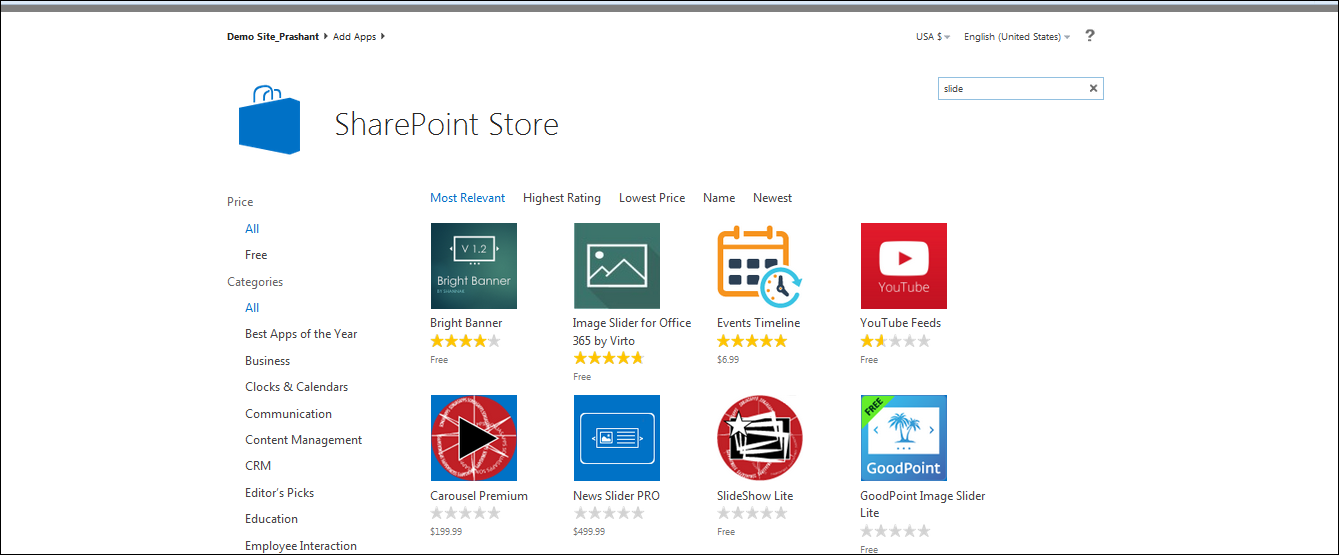This screenshot has height=555, width=1339.
Task: Filter price by Free
Action: (x=256, y=255)
